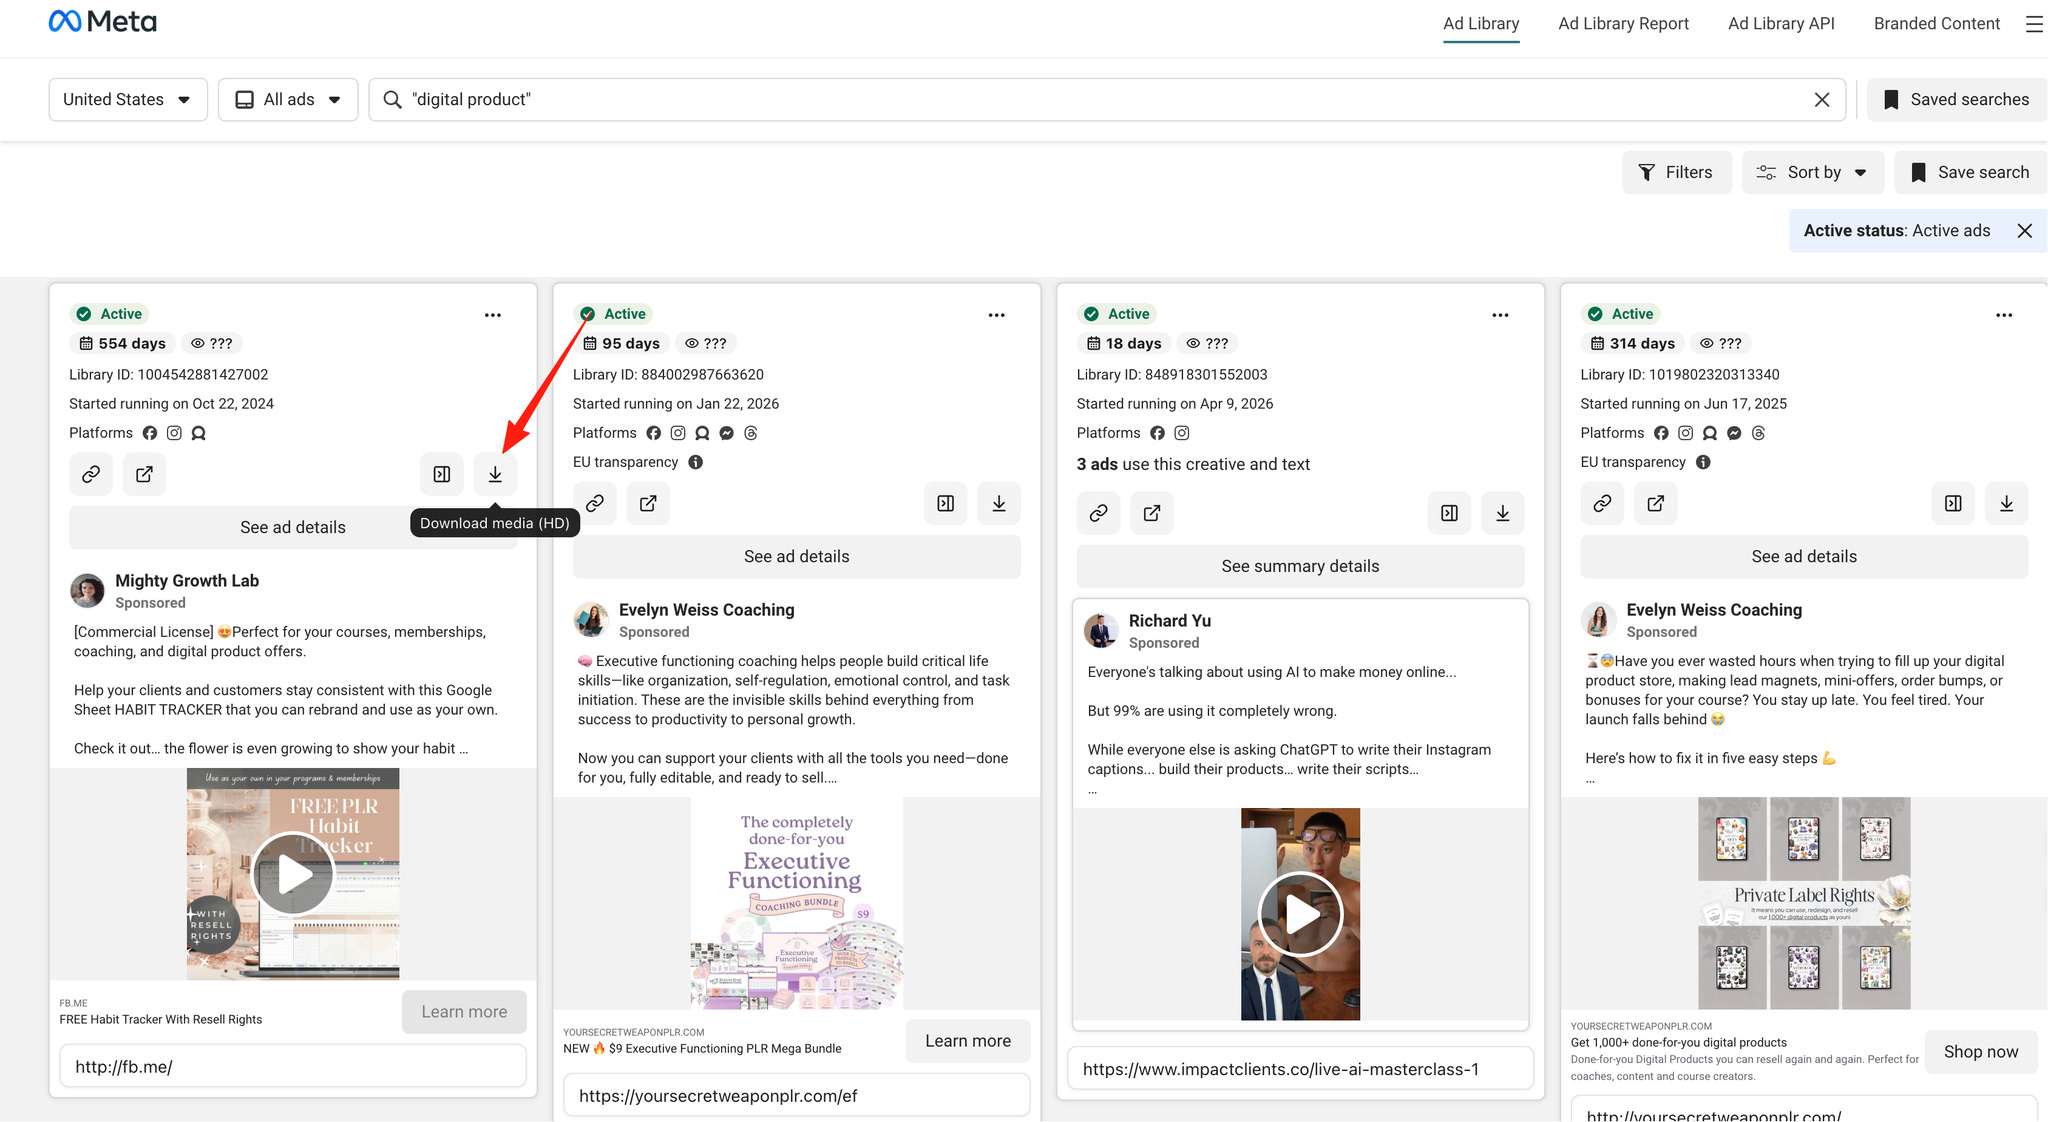Click Download media icon on Mighty Growth Lab ad

tap(495, 474)
